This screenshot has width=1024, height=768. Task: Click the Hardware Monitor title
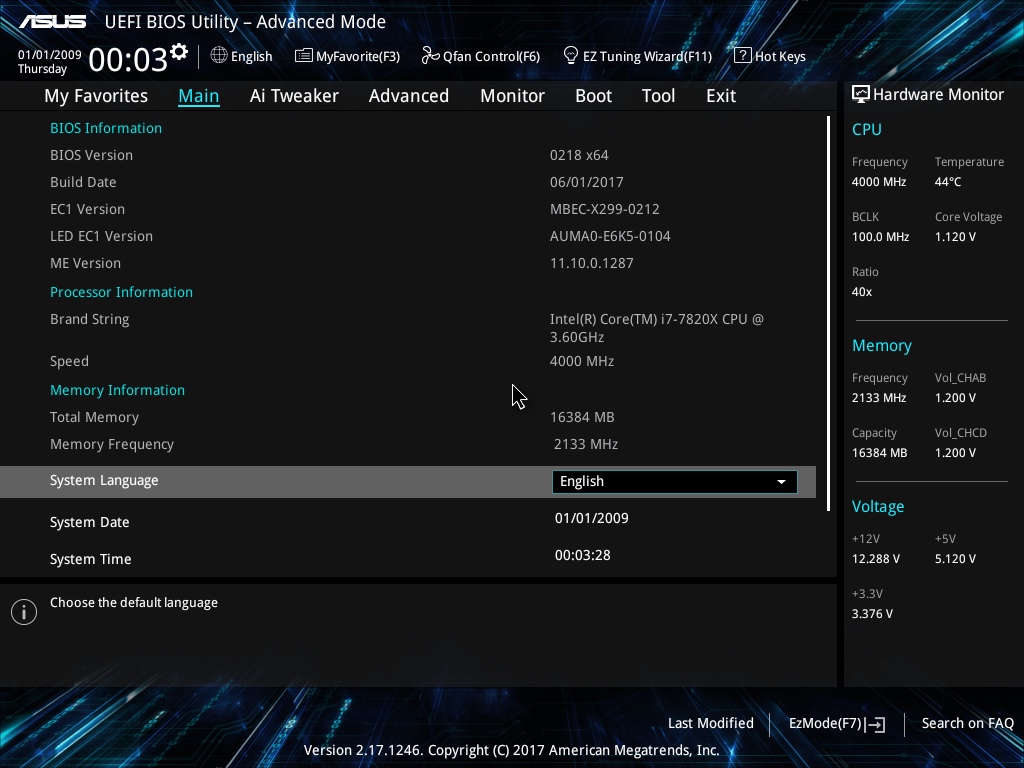(x=938, y=95)
